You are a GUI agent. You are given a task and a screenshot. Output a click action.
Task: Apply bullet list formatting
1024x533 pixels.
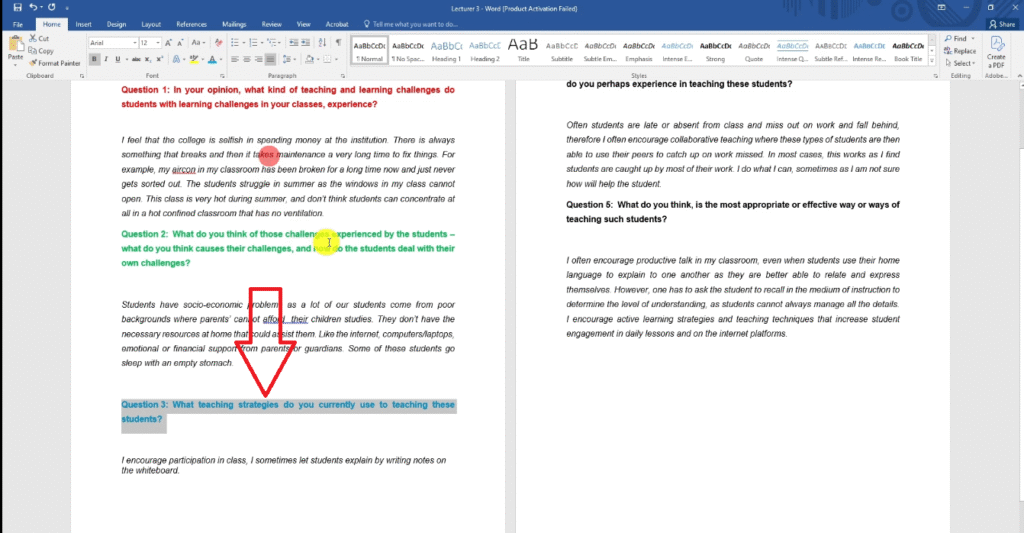tap(235, 43)
